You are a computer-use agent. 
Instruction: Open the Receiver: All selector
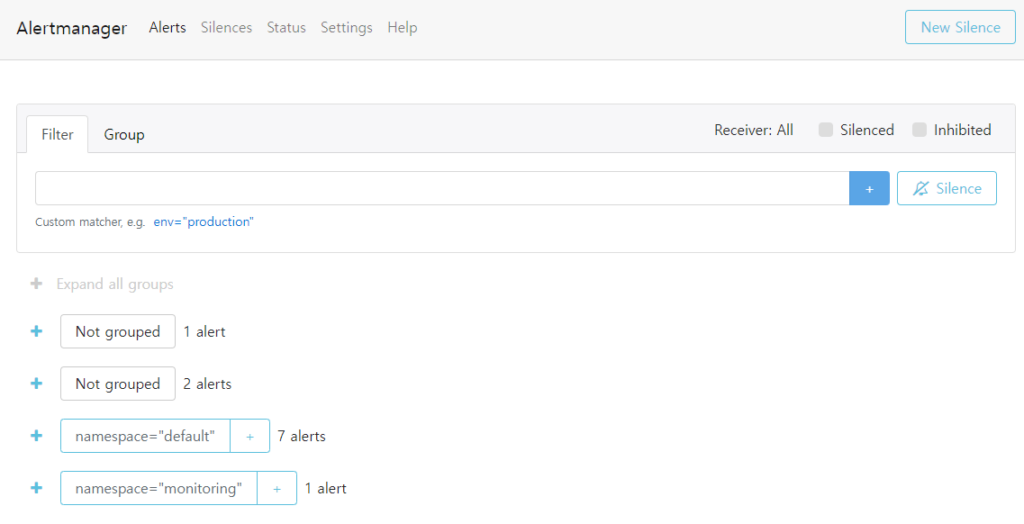(754, 130)
